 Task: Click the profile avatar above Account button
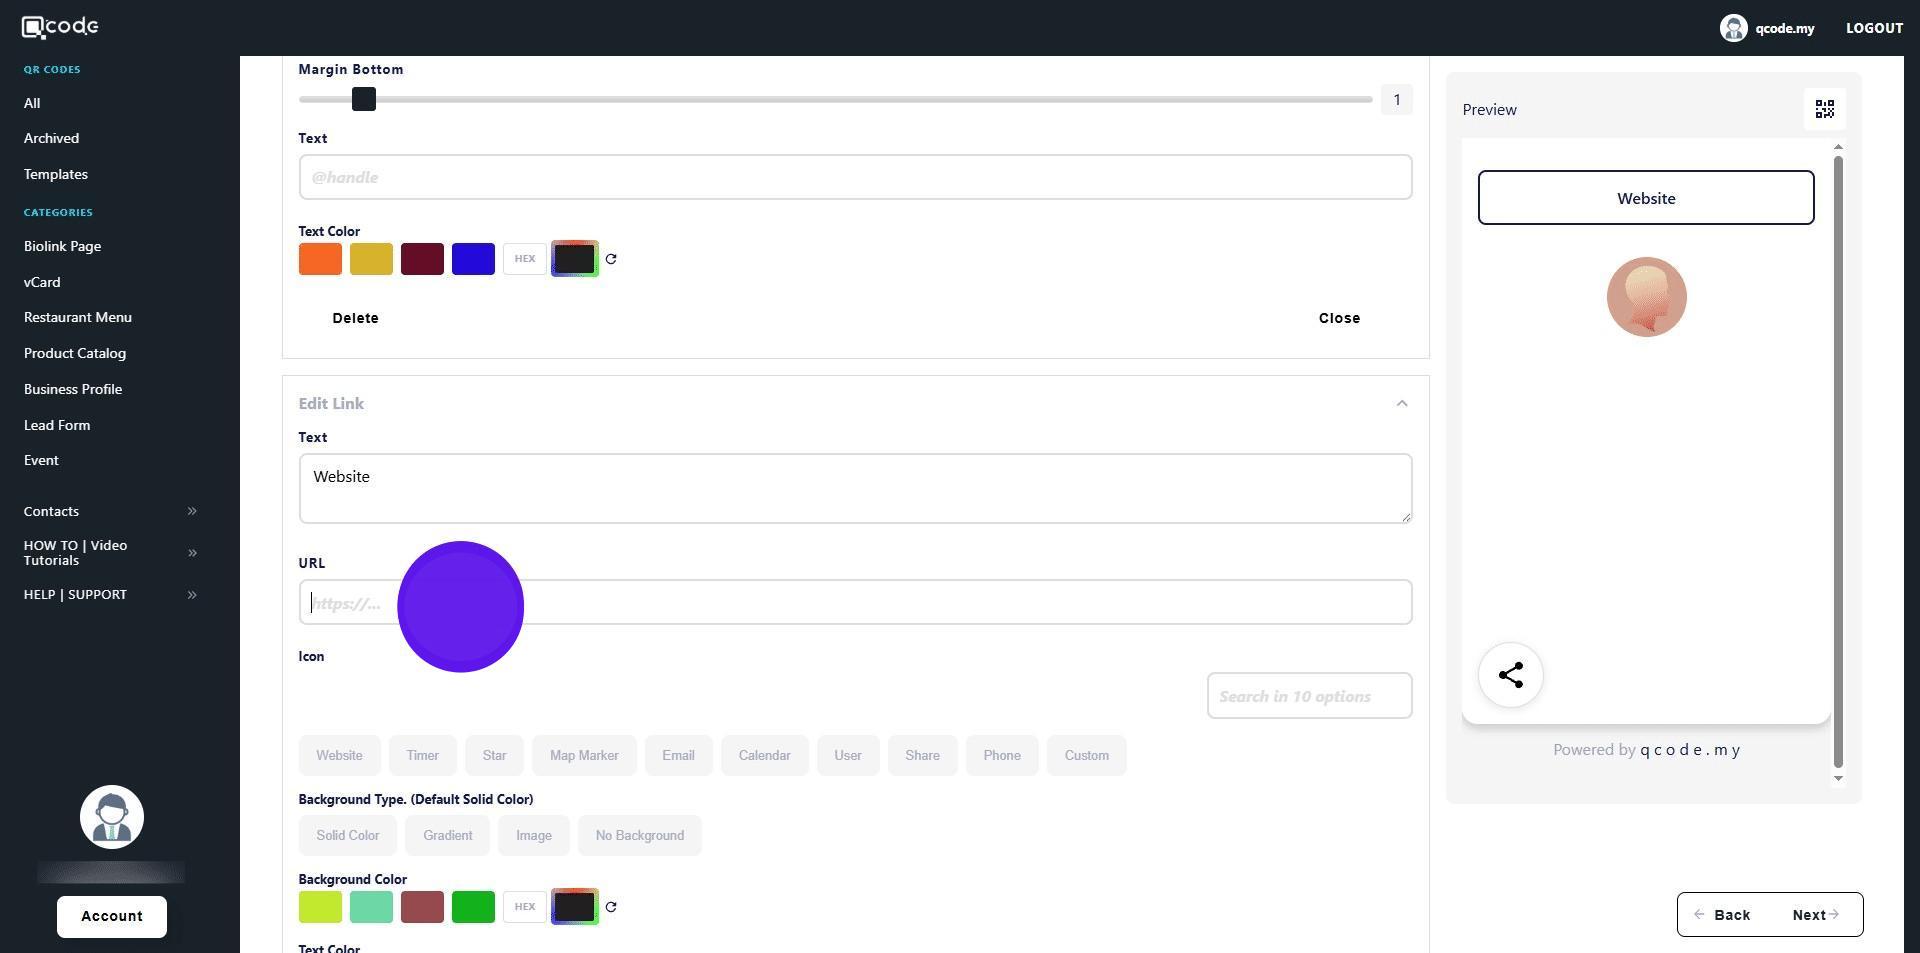pyautogui.click(x=112, y=817)
